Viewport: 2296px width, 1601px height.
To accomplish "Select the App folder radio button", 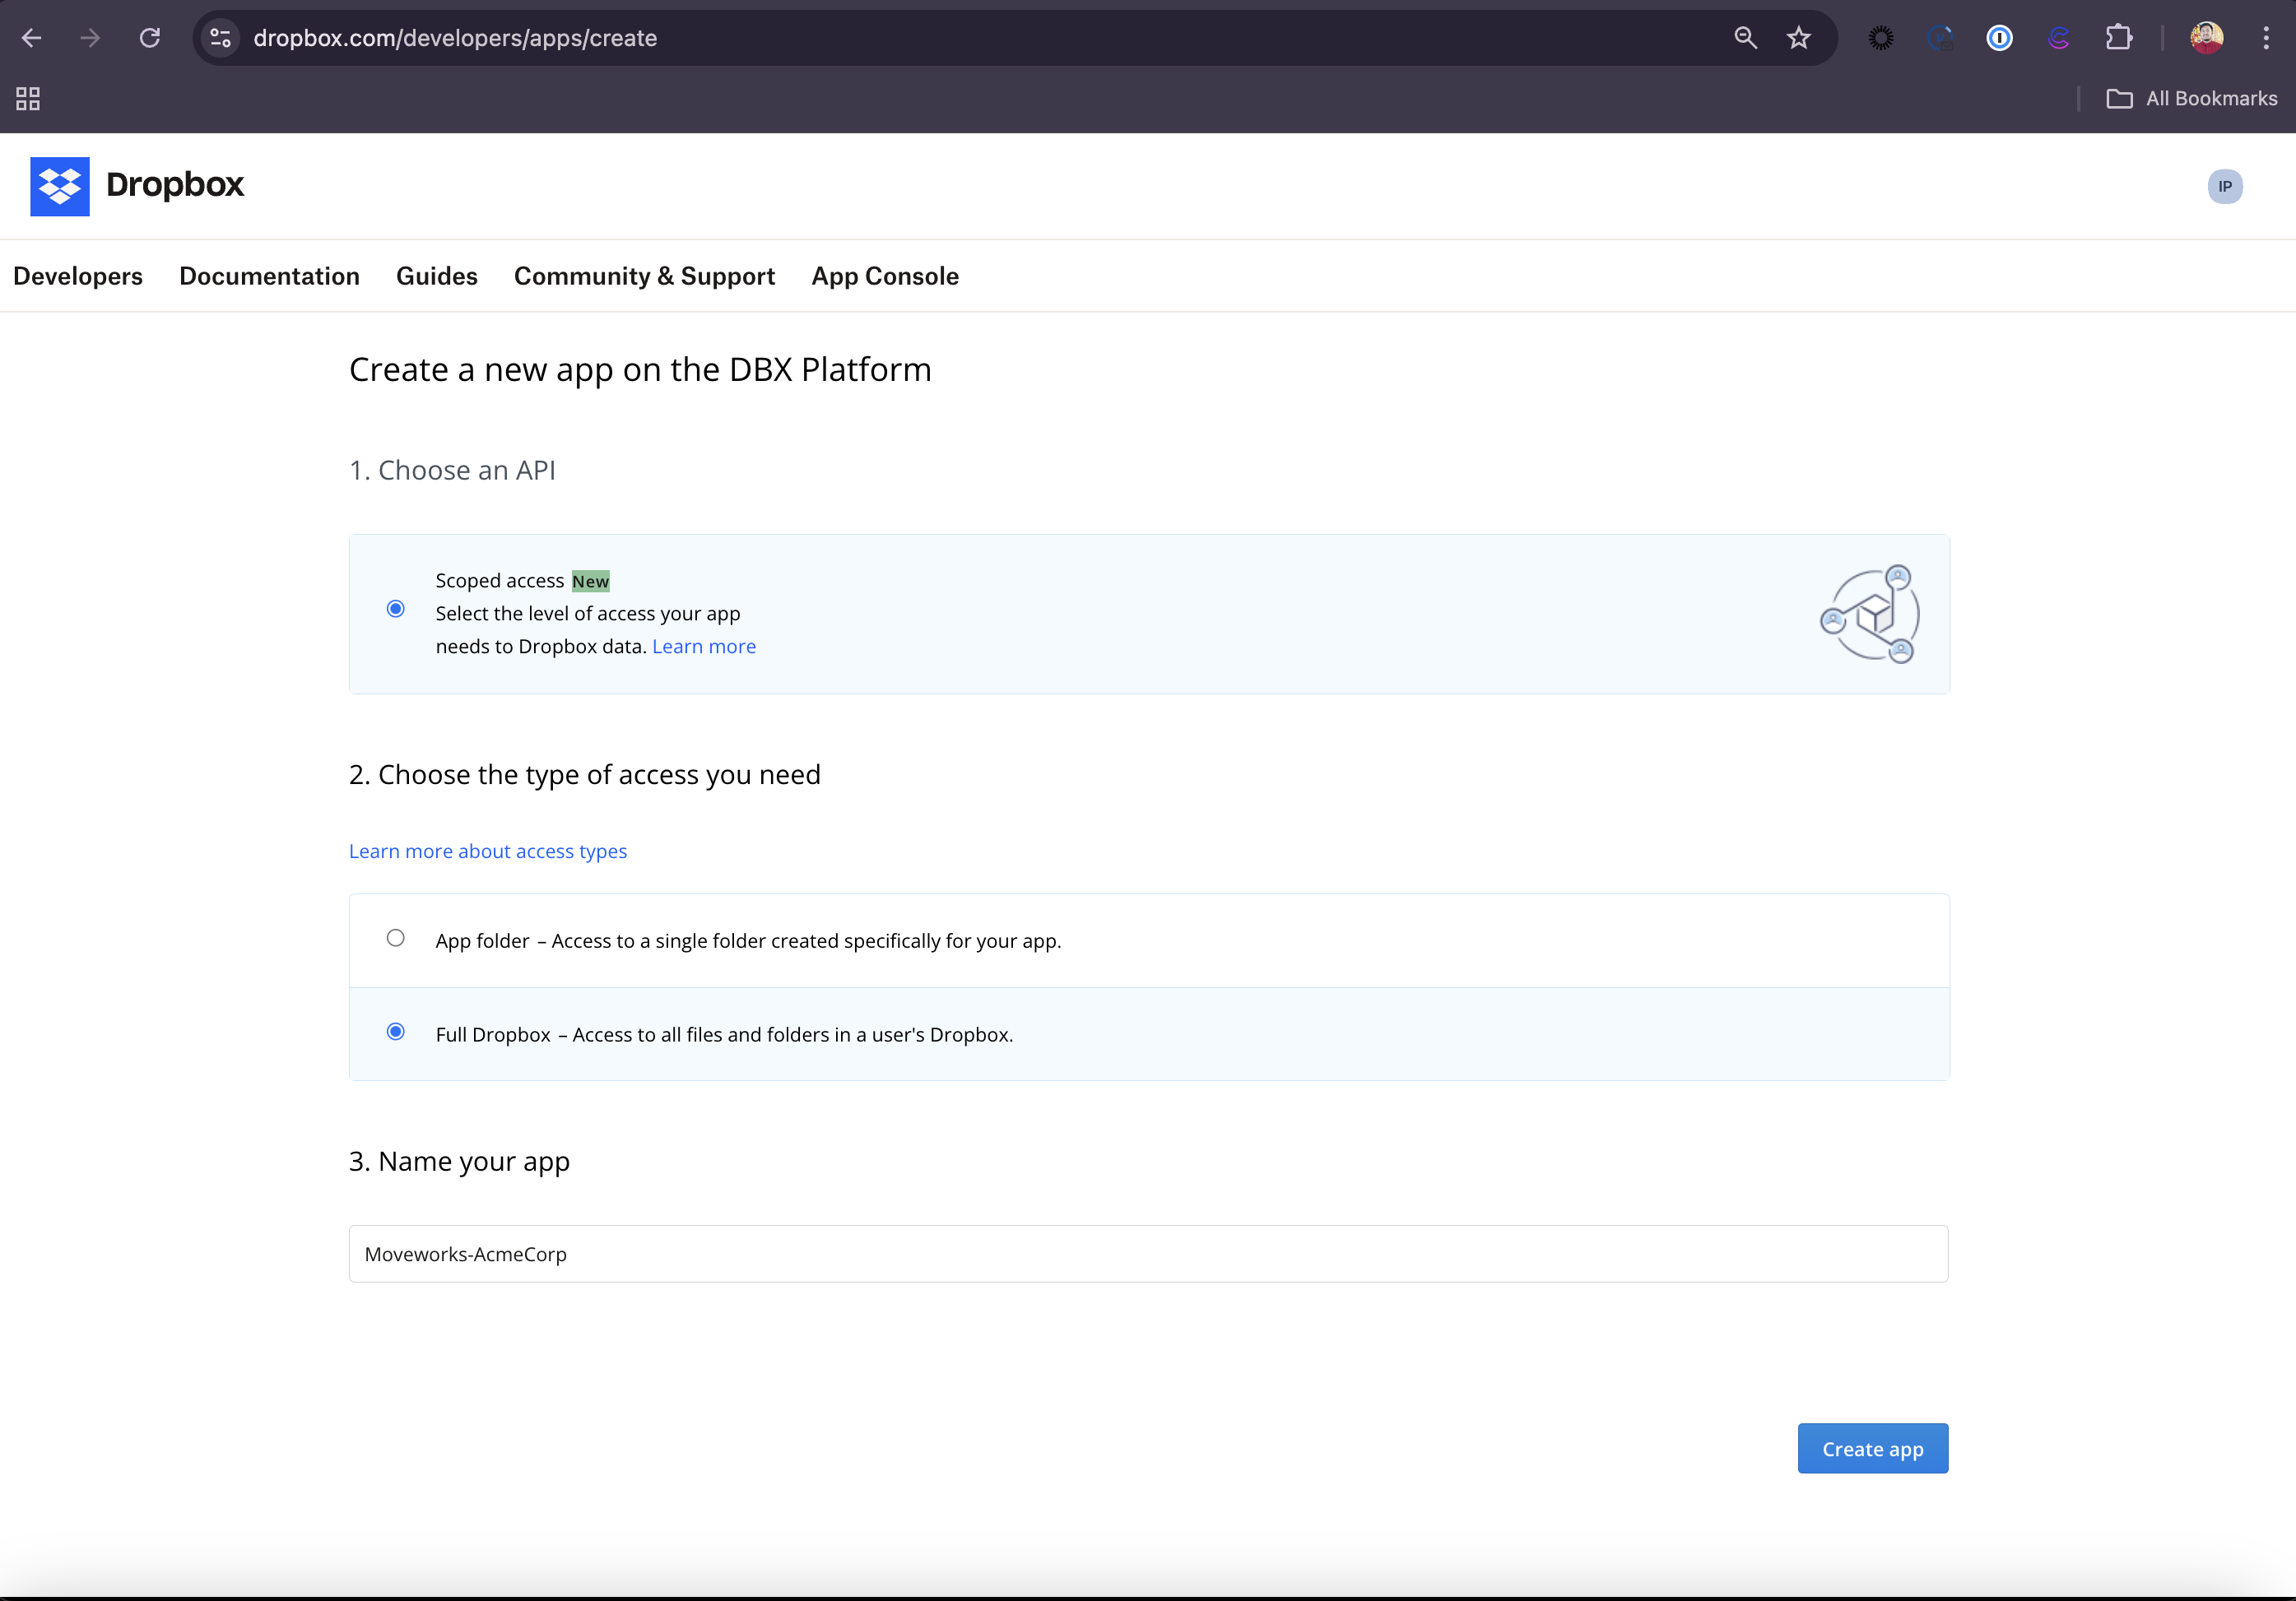I will click(x=396, y=938).
